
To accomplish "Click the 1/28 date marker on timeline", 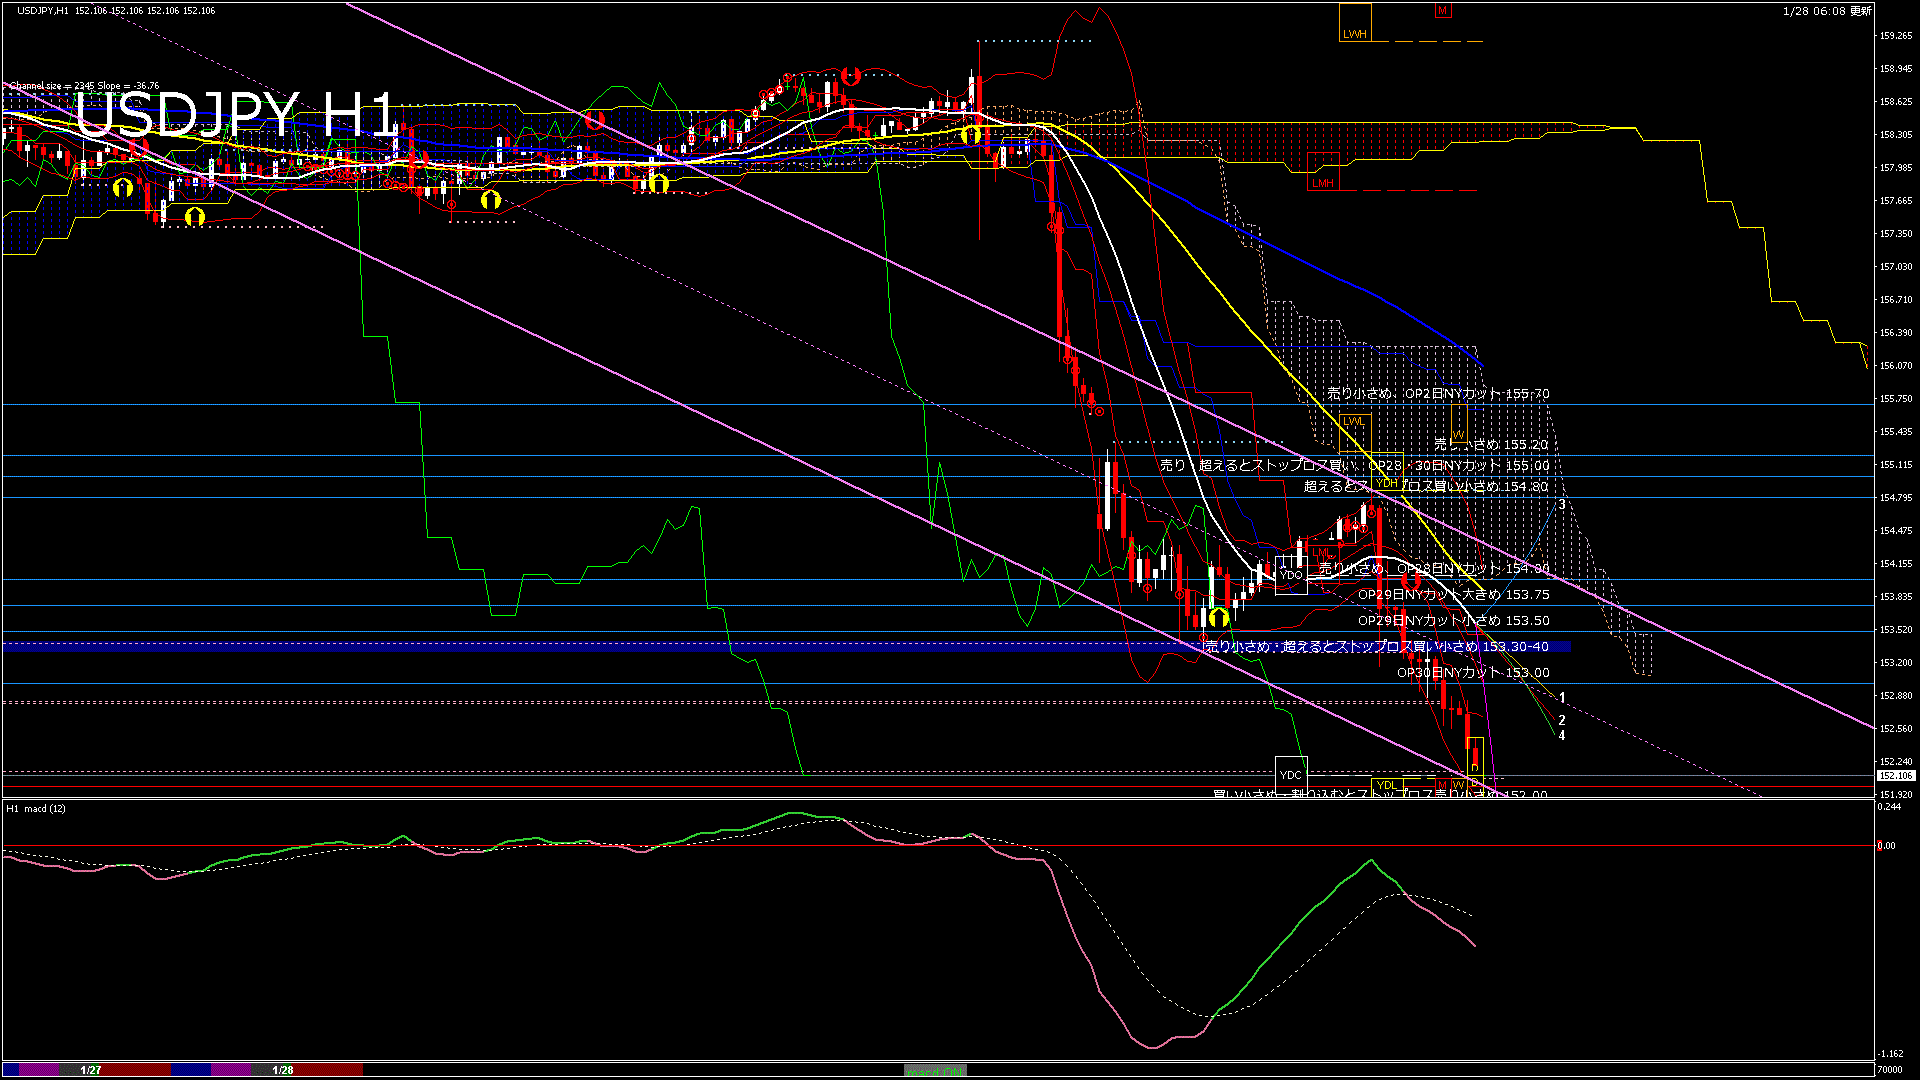I will (x=283, y=1070).
